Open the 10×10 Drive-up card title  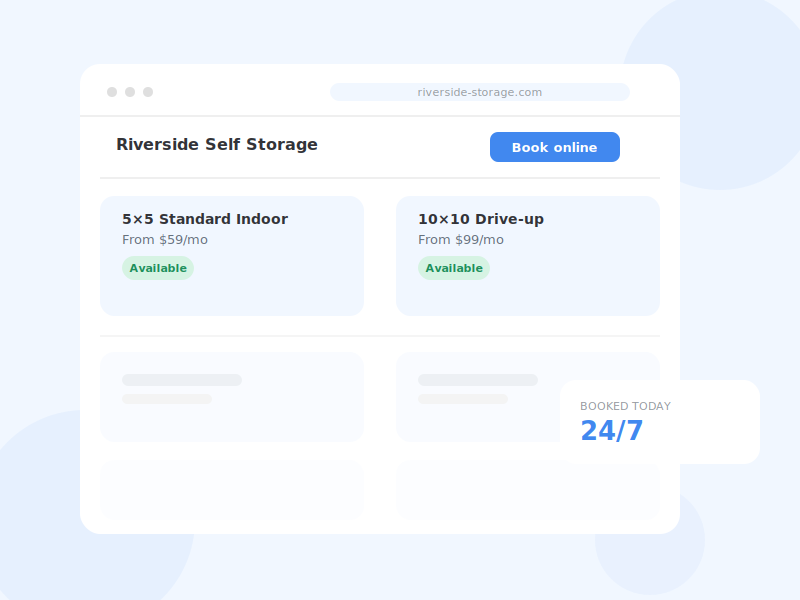(x=481, y=219)
